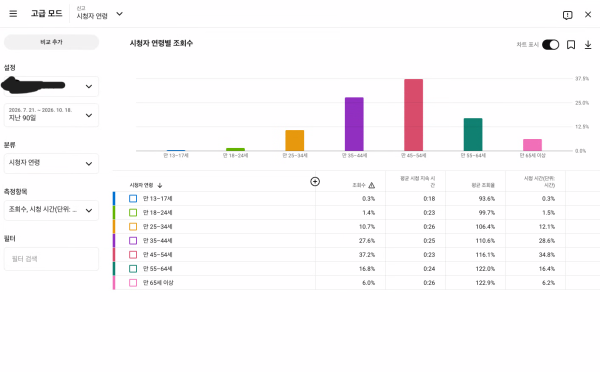This screenshot has width=600, height=372.
Task: Click the teal 만 55–64세 chart bar
Action: [473, 134]
